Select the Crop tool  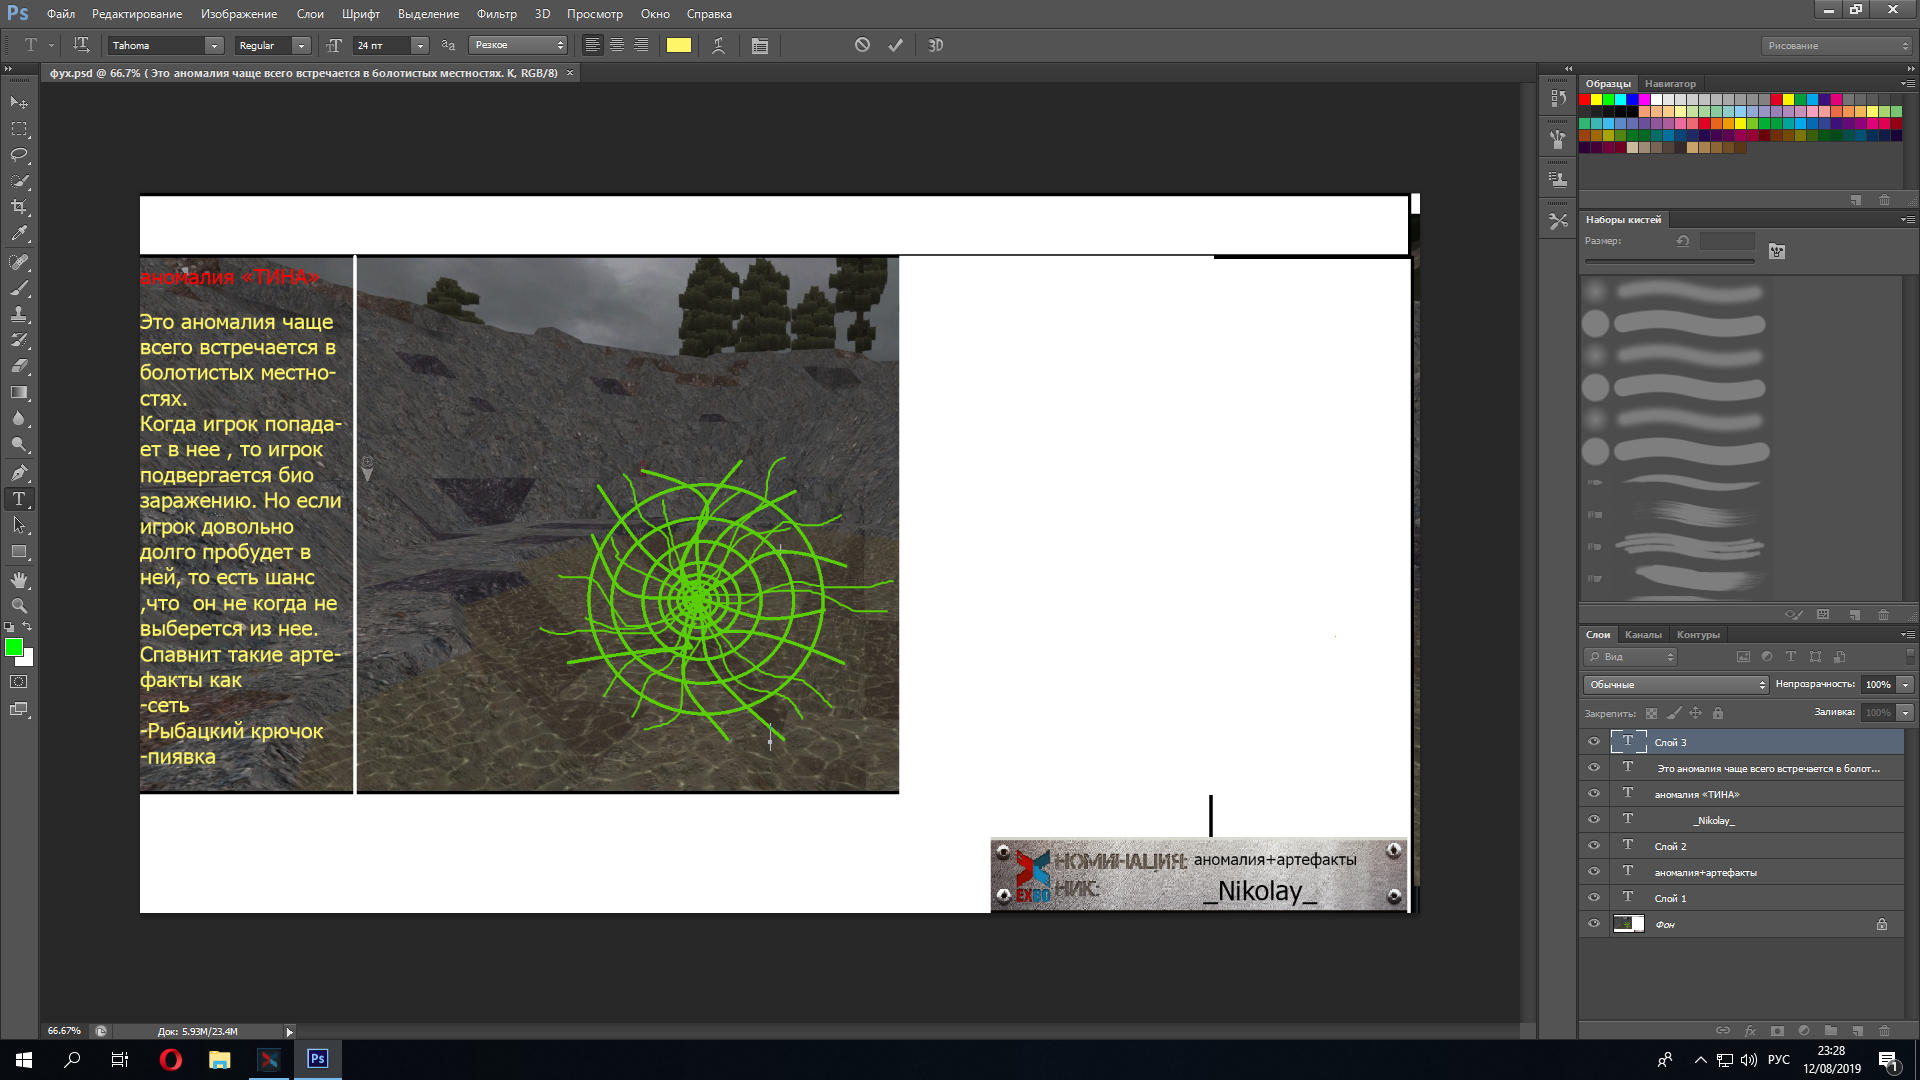point(19,207)
